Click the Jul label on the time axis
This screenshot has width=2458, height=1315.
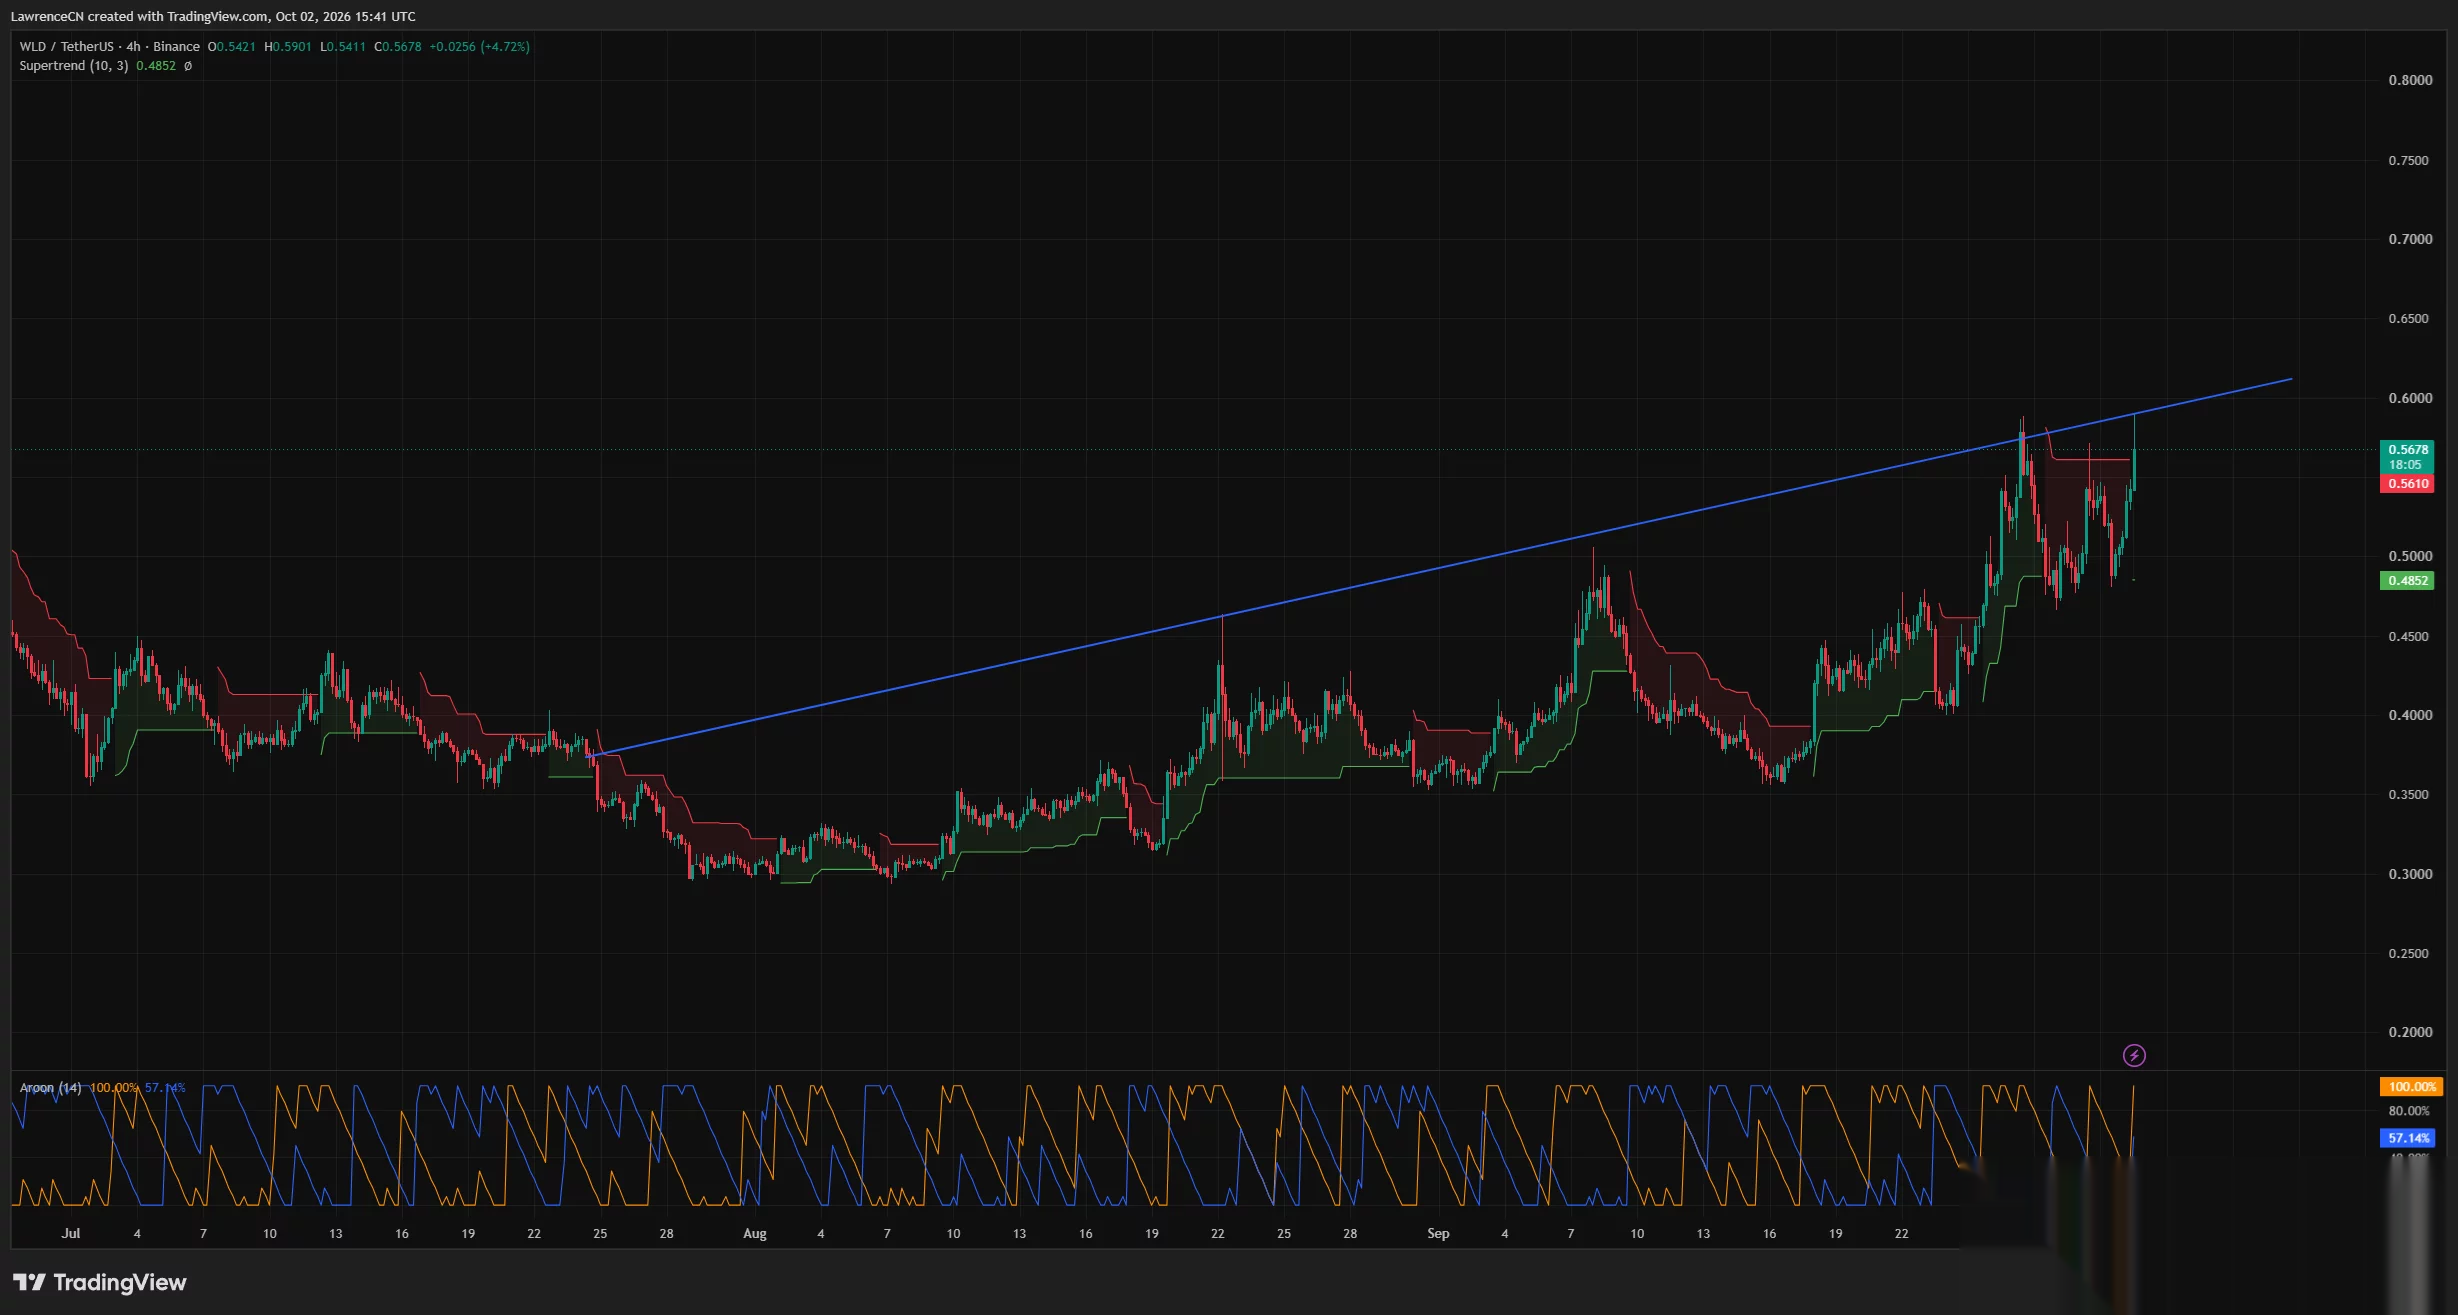tap(70, 1234)
